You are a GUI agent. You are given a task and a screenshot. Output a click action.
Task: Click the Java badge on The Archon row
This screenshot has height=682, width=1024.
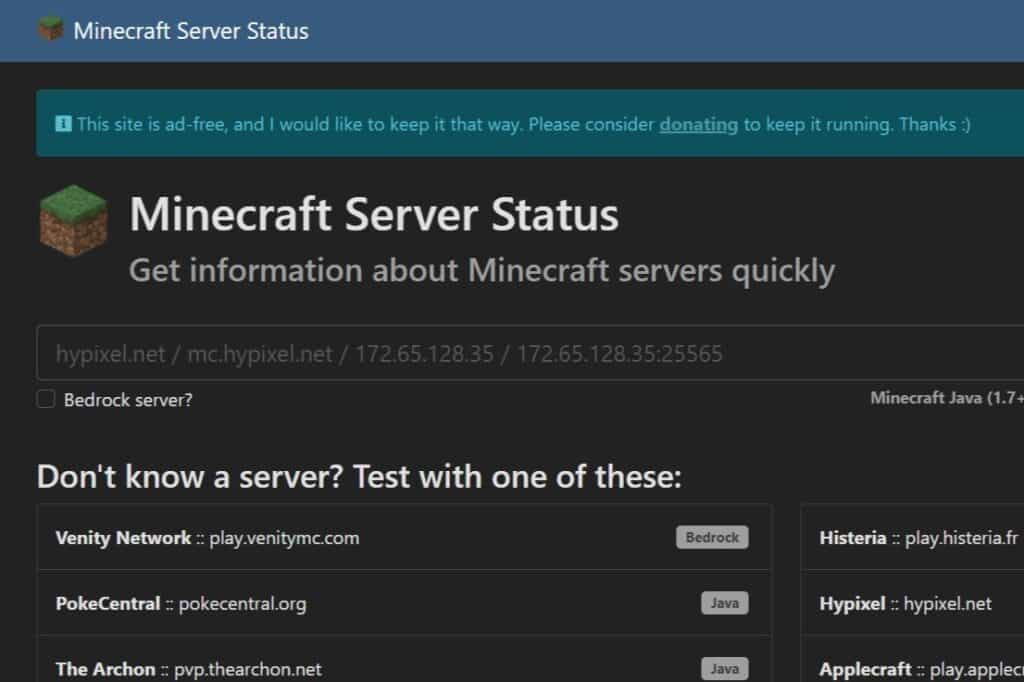tap(724, 668)
